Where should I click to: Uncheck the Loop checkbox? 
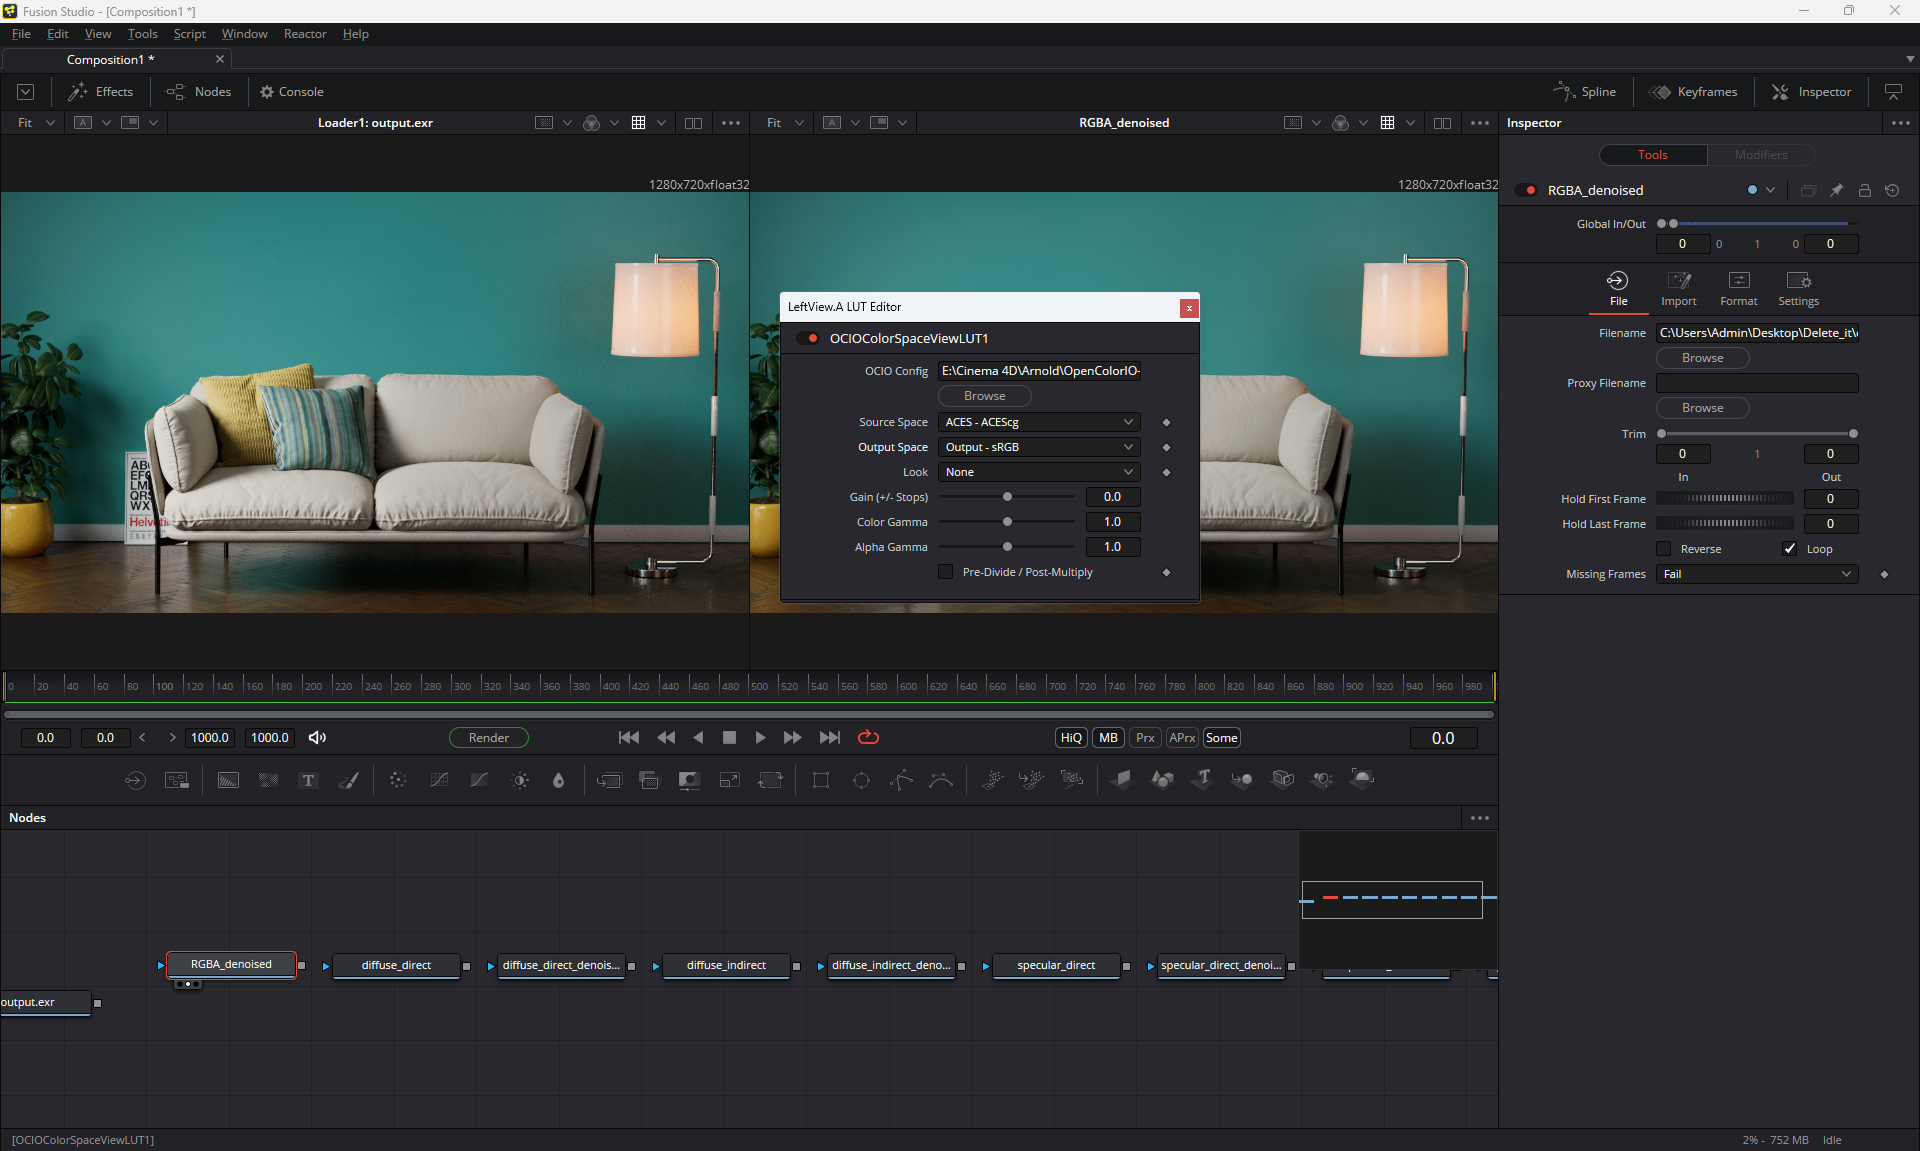tap(1790, 549)
